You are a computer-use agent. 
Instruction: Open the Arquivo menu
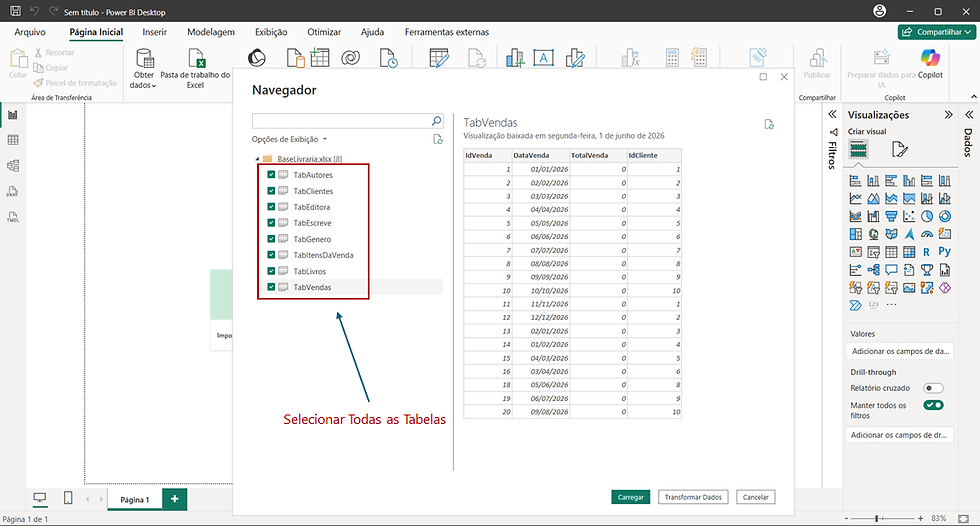click(30, 32)
